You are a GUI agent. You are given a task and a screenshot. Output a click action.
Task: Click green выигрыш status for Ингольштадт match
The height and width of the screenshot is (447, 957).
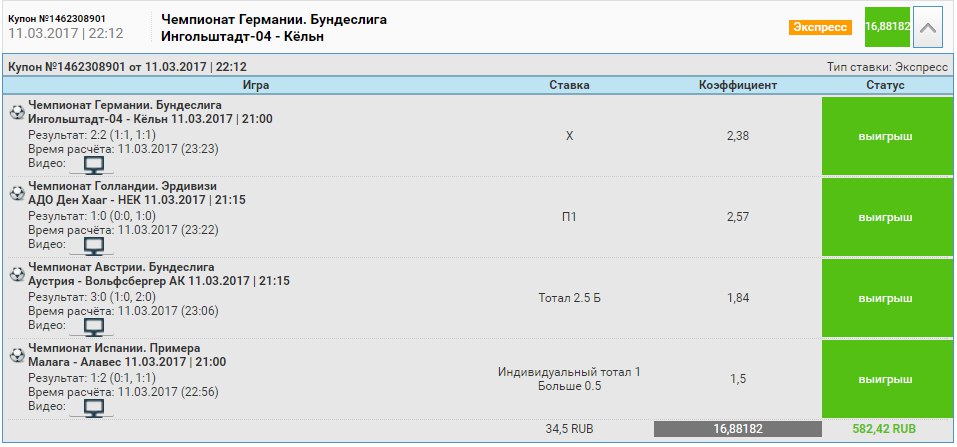pos(885,136)
